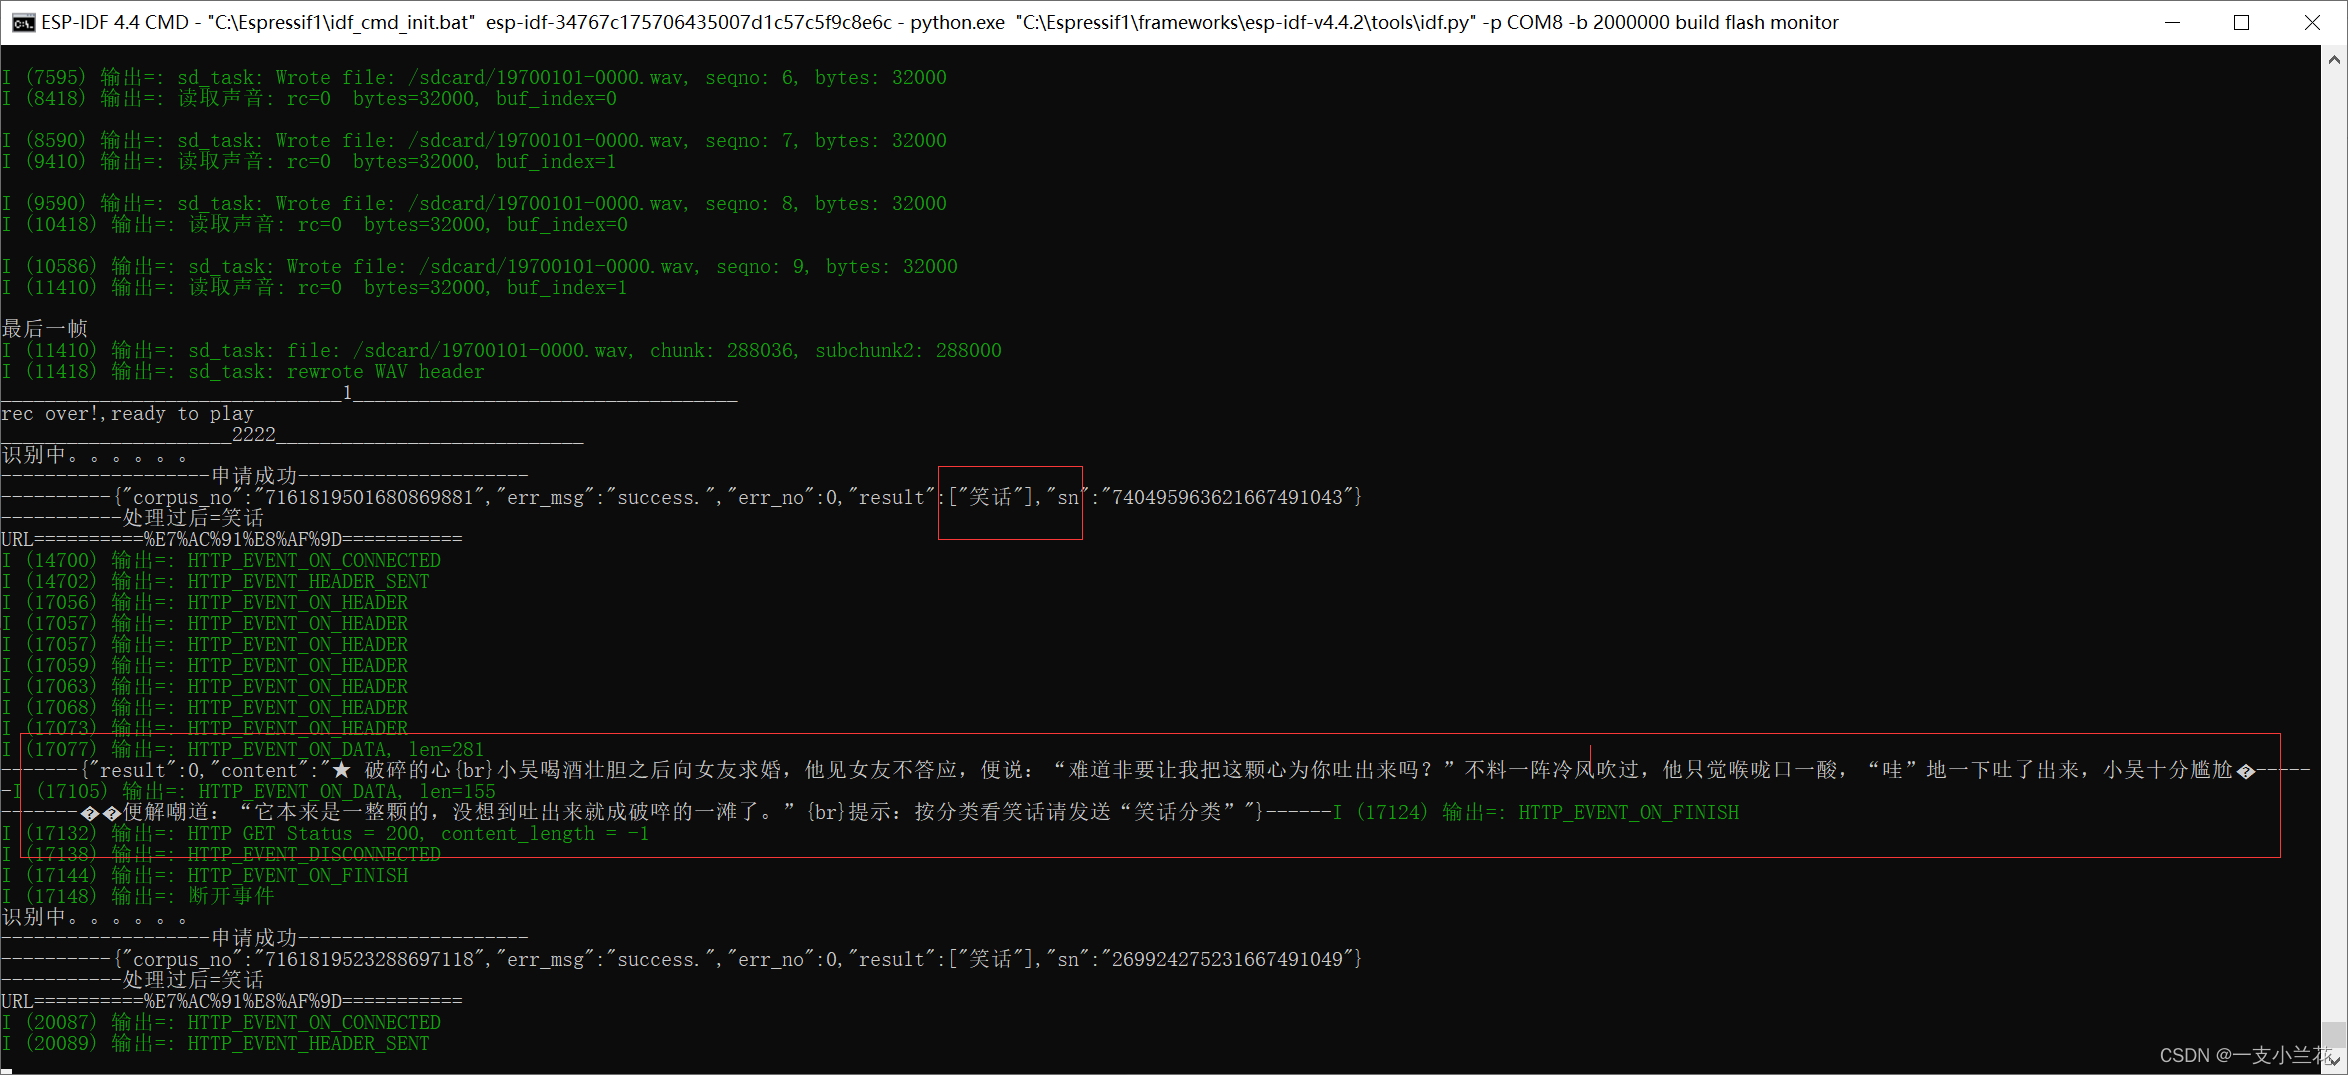Click log line with timestamp (8418)

click(309, 98)
